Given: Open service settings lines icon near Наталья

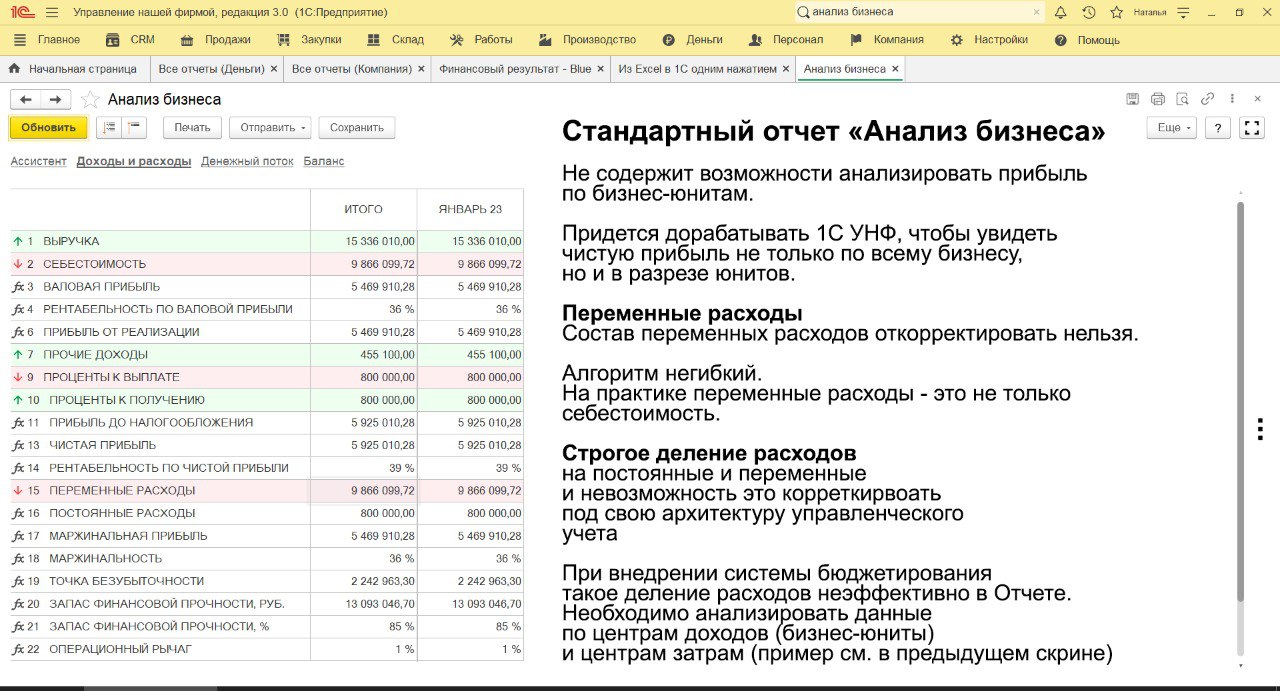Looking at the screenshot, I should (x=1184, y=12).
